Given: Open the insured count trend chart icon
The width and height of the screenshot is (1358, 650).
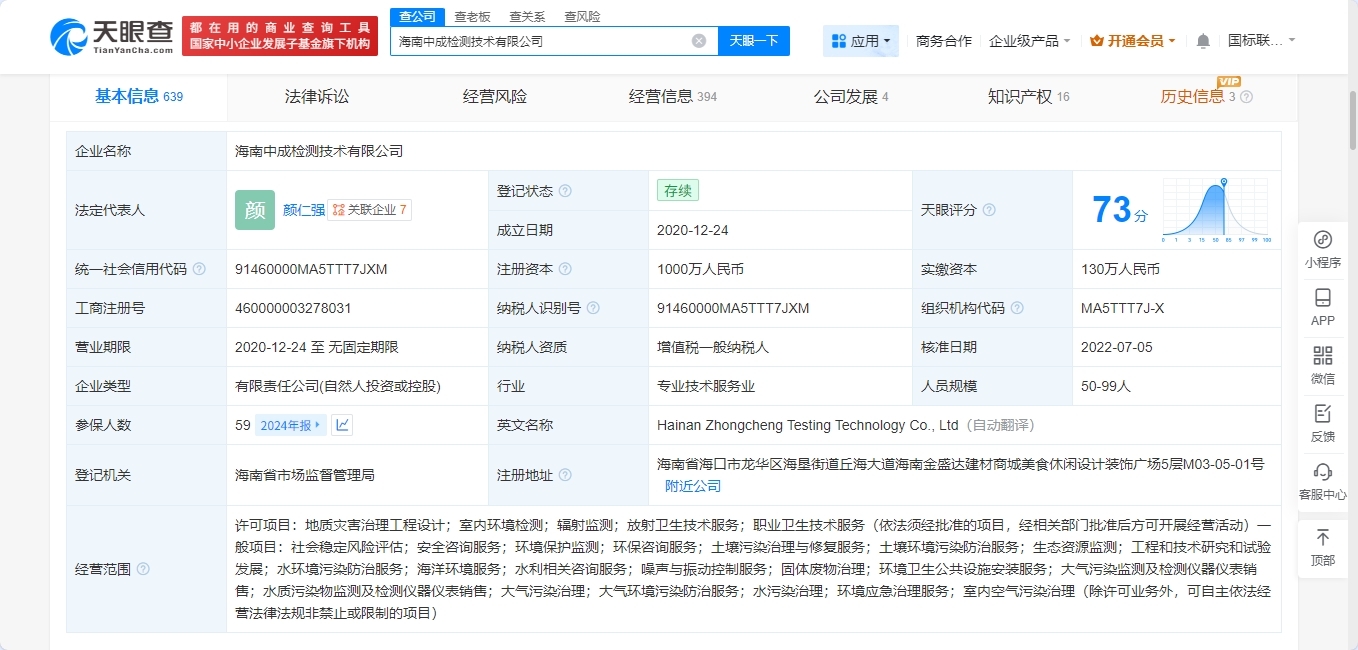Looking at the screenshot, I should point(342,425).
